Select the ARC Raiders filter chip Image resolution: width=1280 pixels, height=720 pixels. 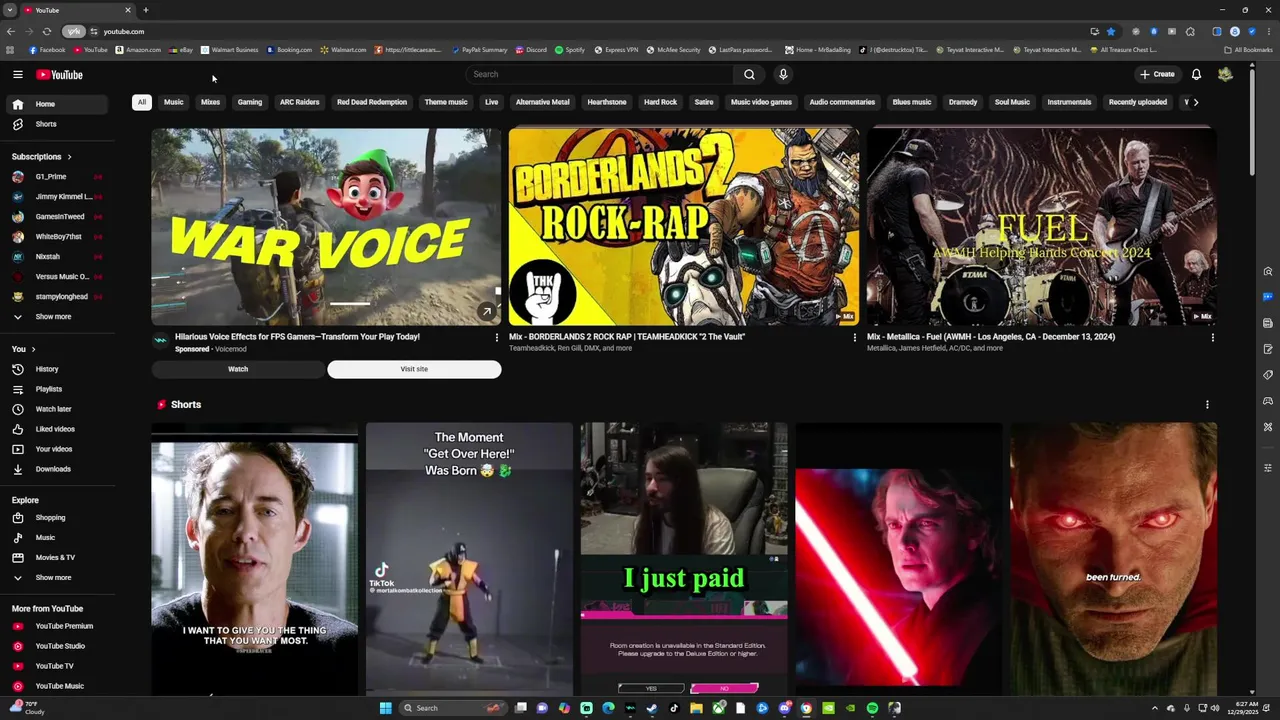click(x=300, y=102)
